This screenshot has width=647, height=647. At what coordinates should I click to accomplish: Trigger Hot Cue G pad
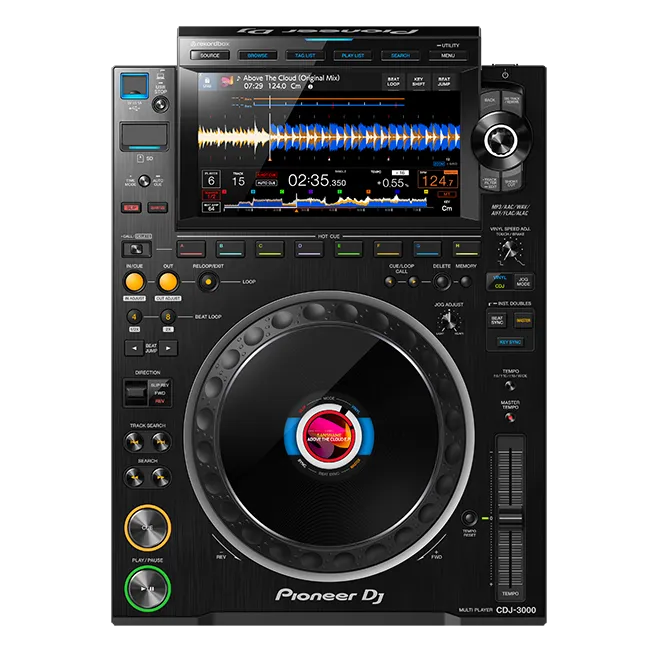click(427, 249)
